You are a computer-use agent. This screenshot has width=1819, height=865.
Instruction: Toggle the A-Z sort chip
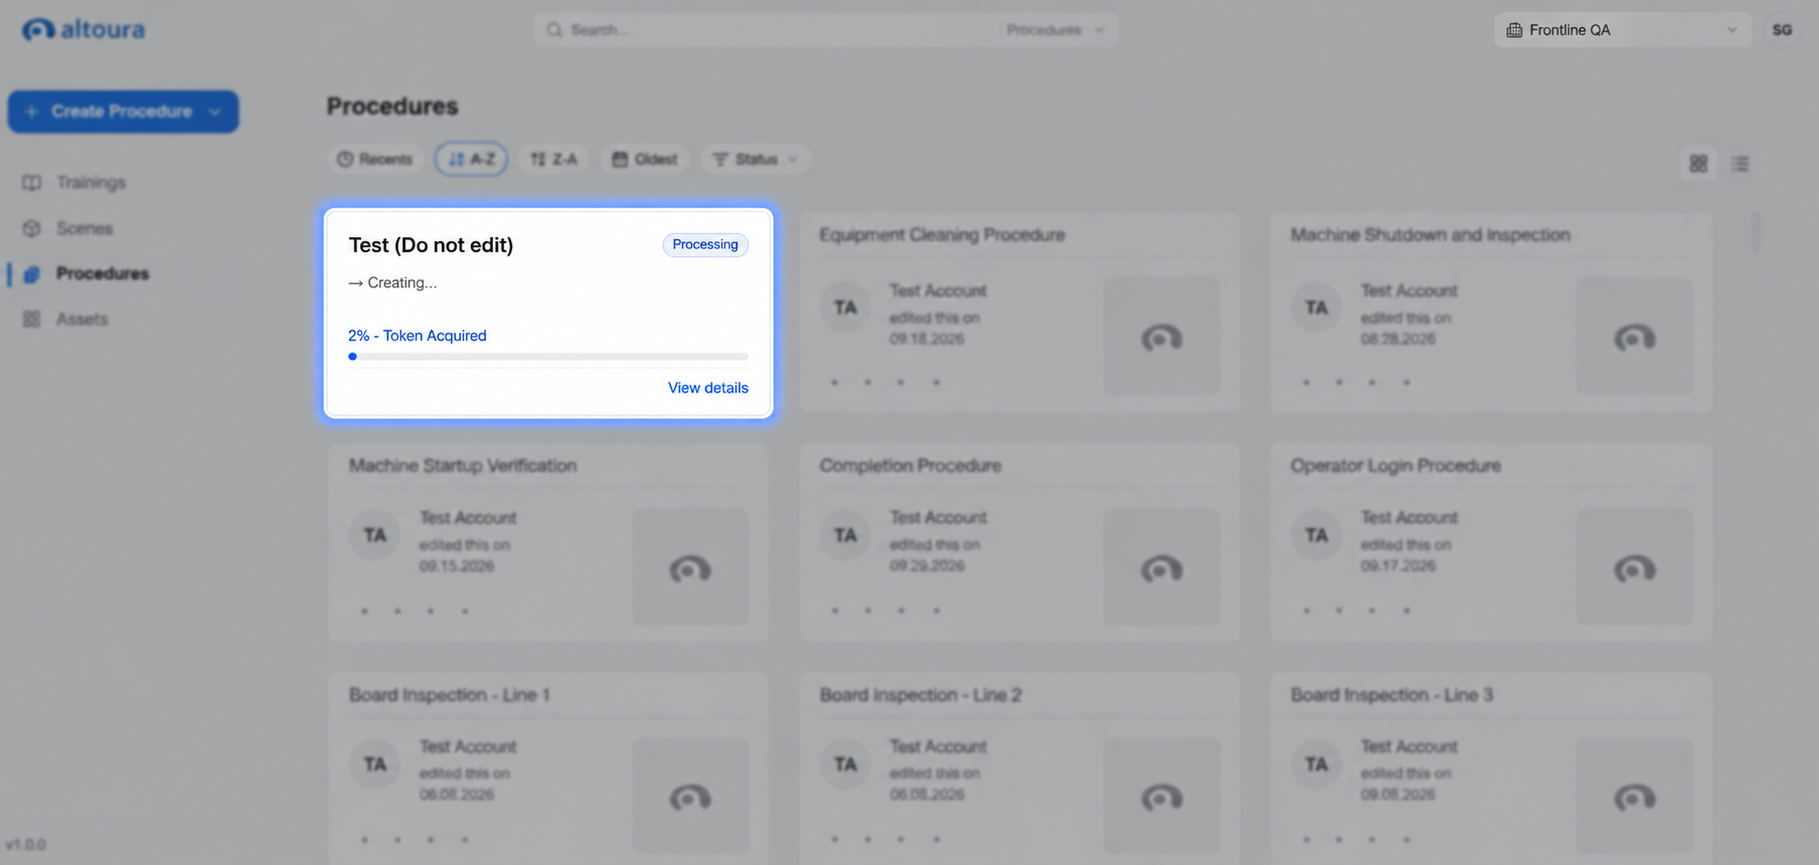pyautogui.click(x=471, y=159)
